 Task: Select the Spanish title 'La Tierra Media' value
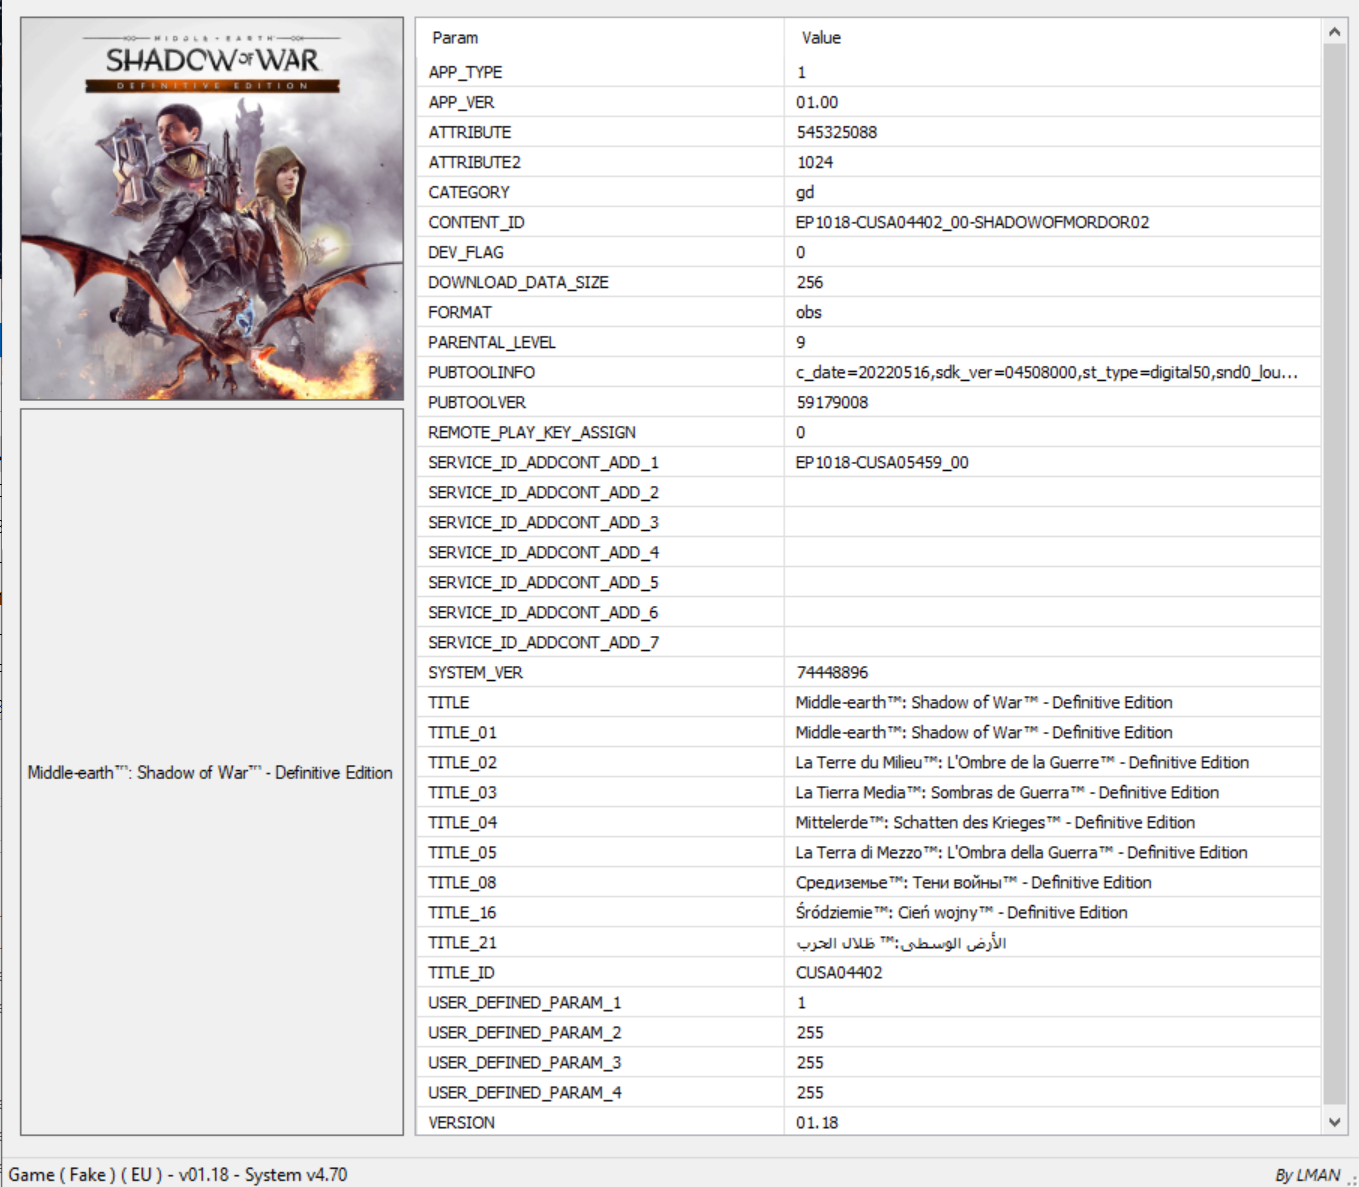[x=1007, y=792]
